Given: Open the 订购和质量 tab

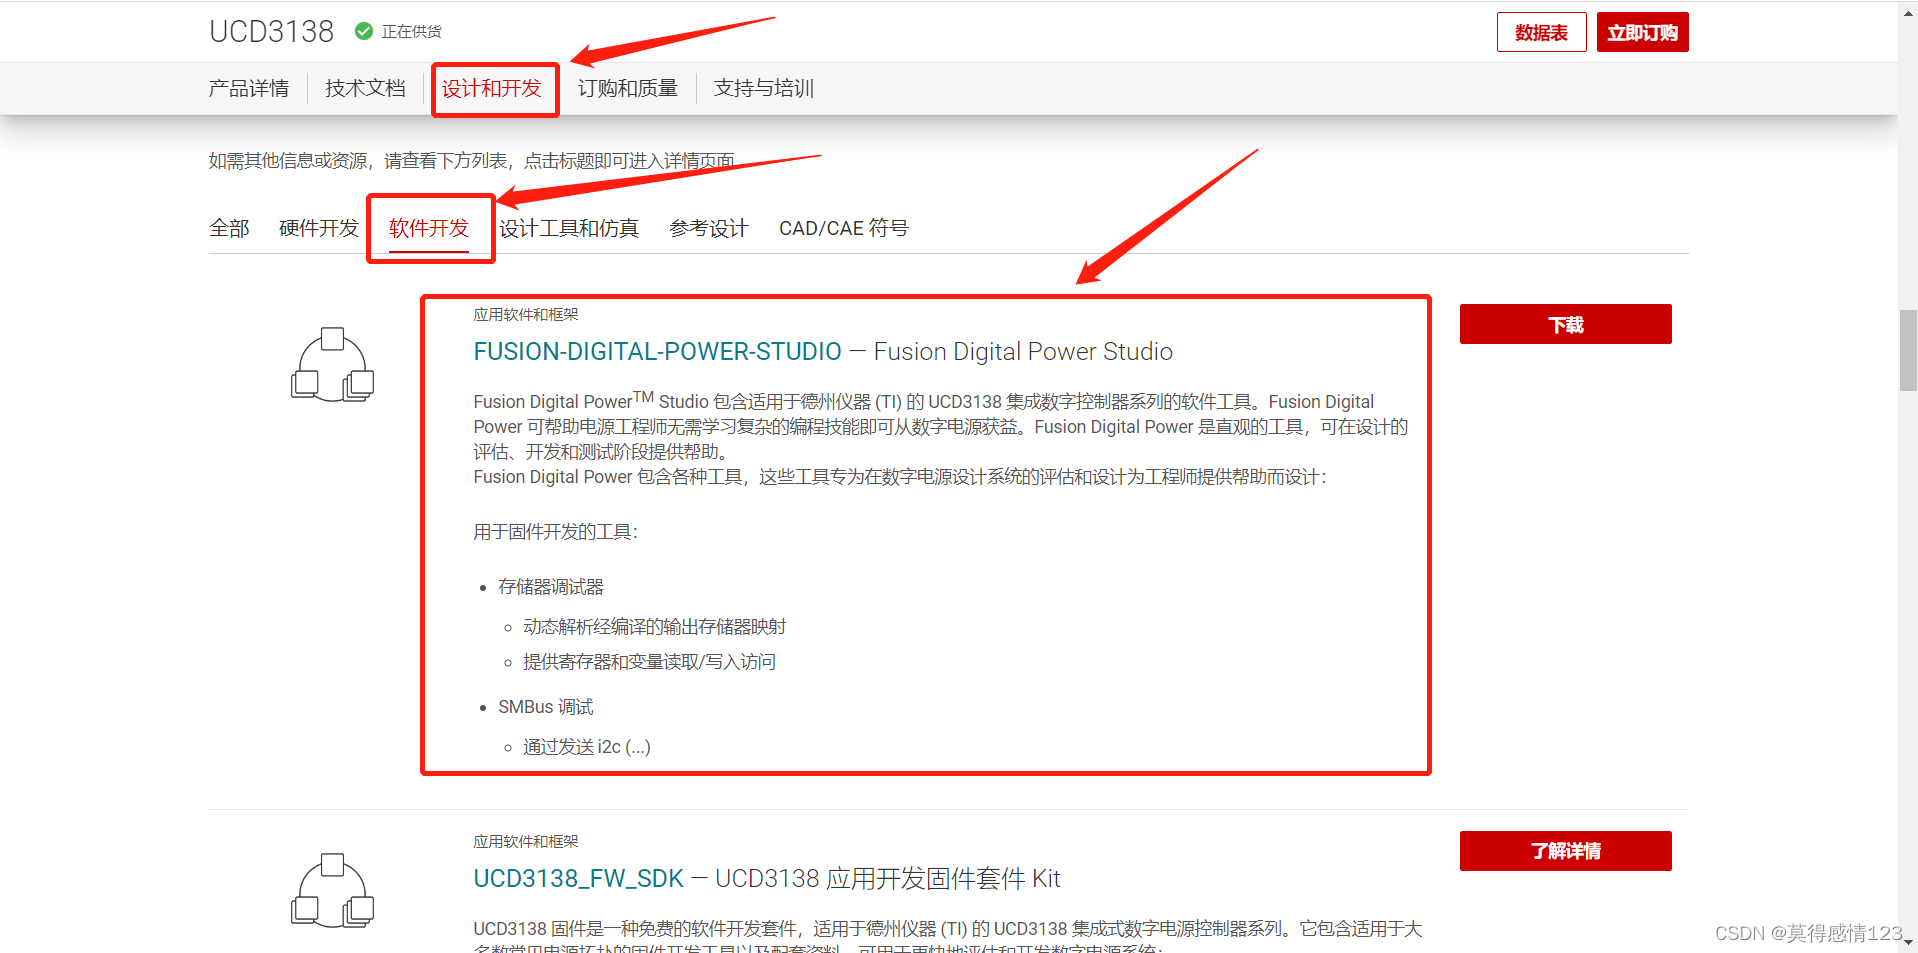Looking at the screenshot, I should 628,88.
